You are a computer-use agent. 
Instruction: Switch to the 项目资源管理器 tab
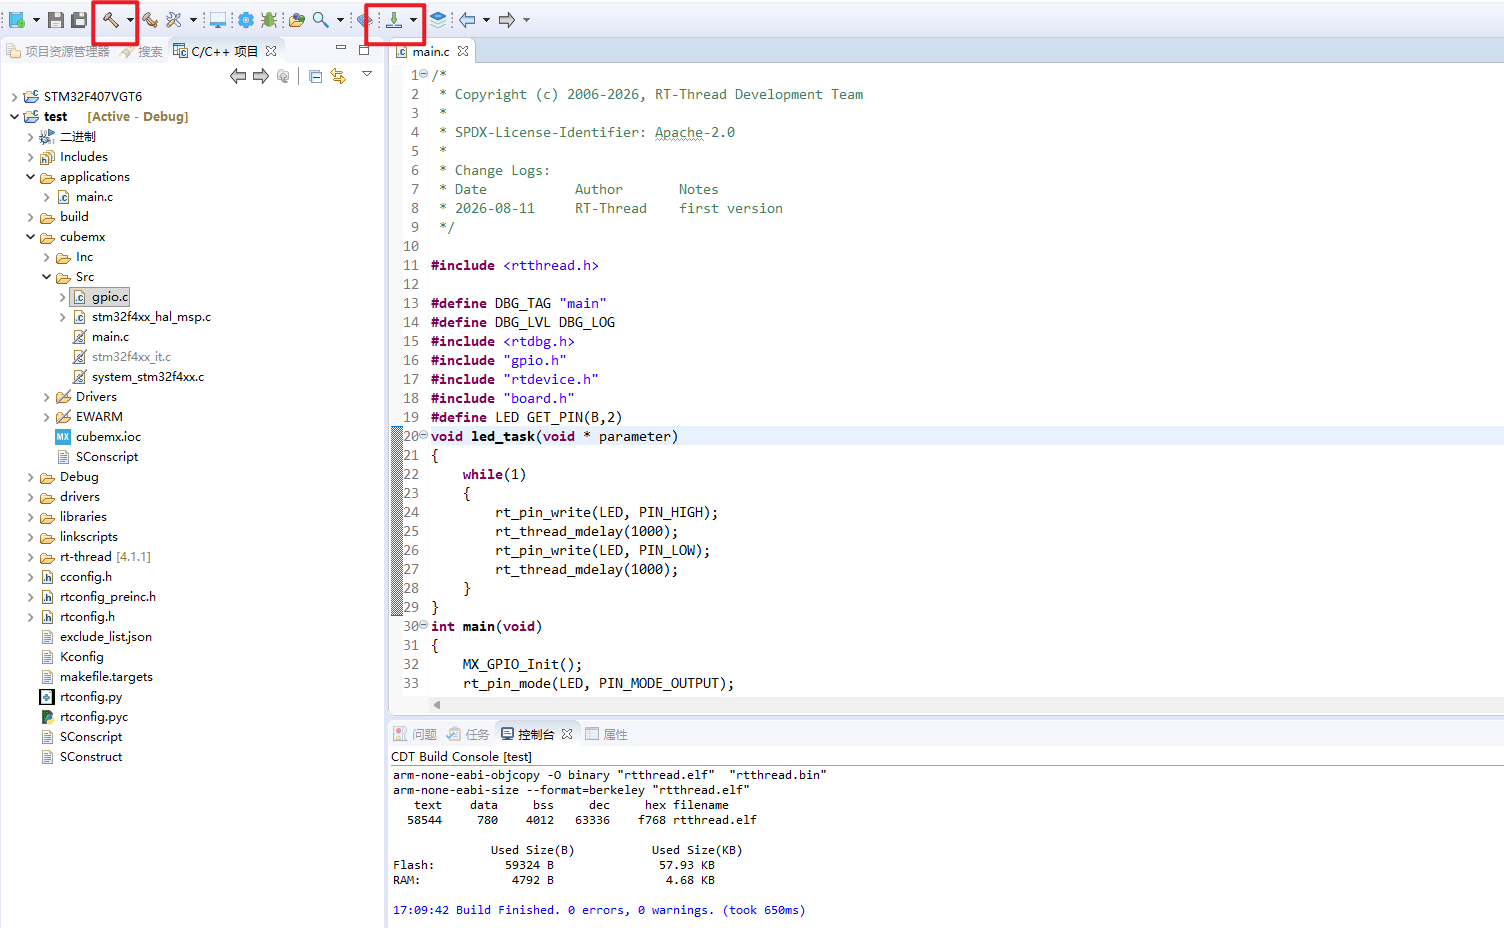point(58,51)
